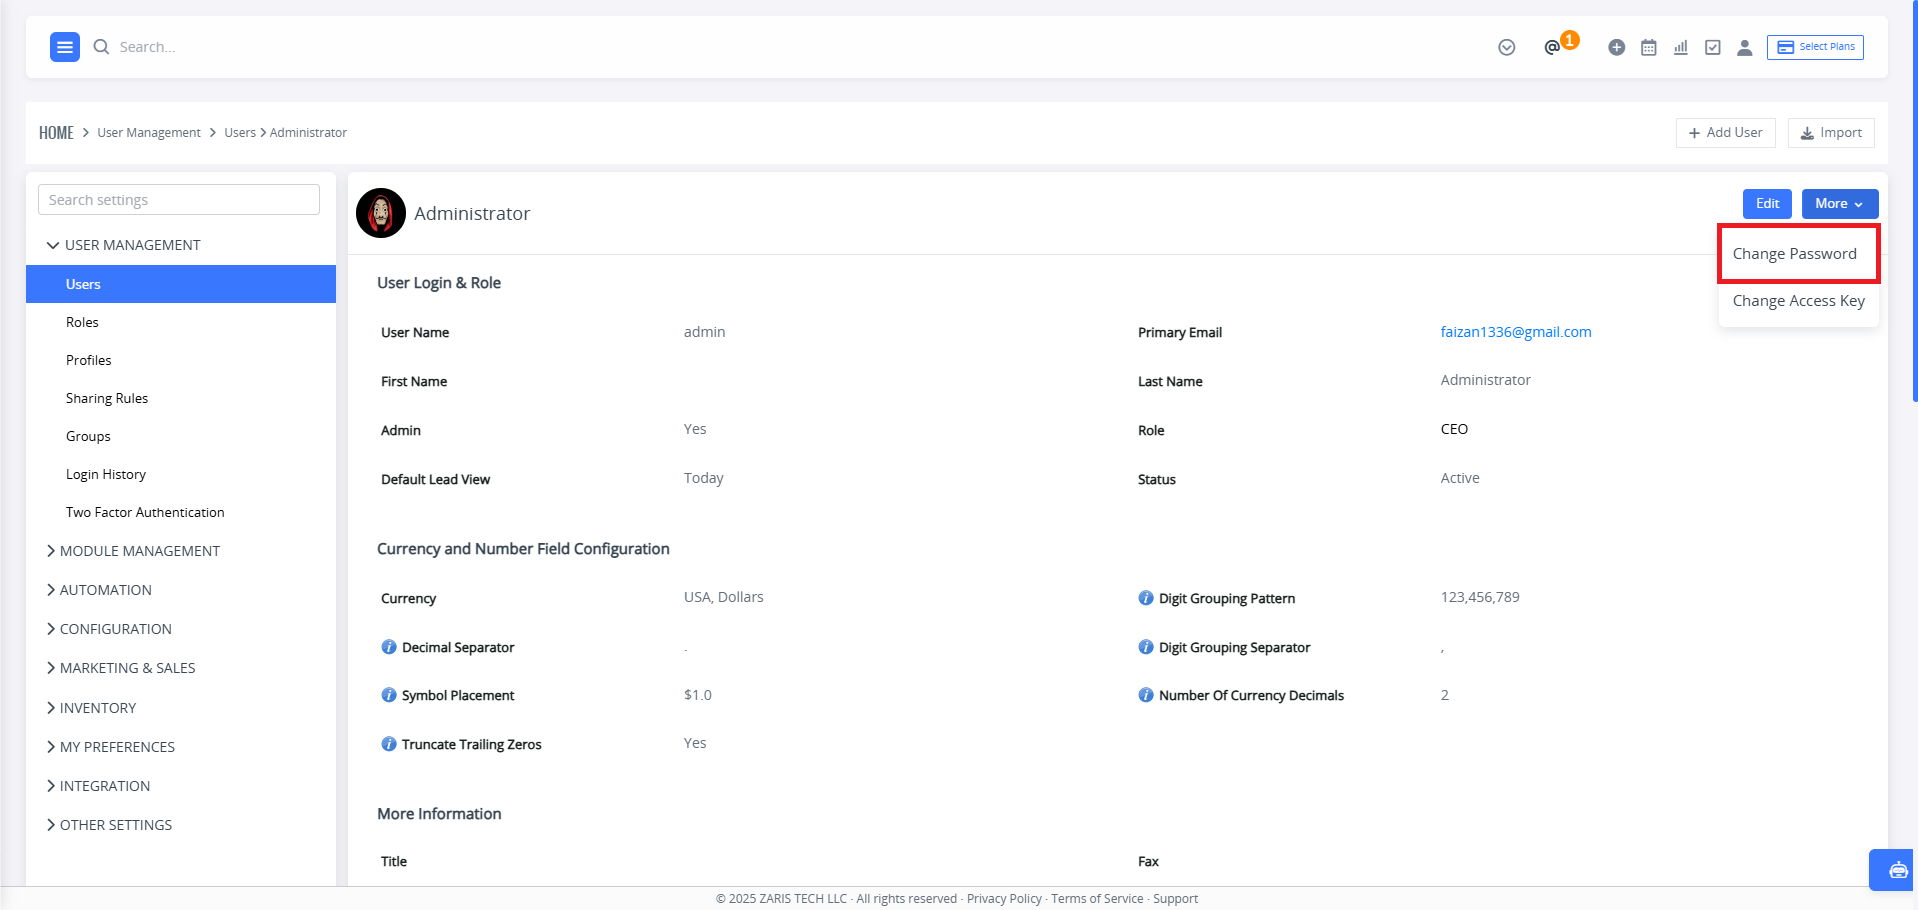Open the faizan1336@gmail.com email link
This screenshot has height=910, width=1918.
pos(1516,332)
